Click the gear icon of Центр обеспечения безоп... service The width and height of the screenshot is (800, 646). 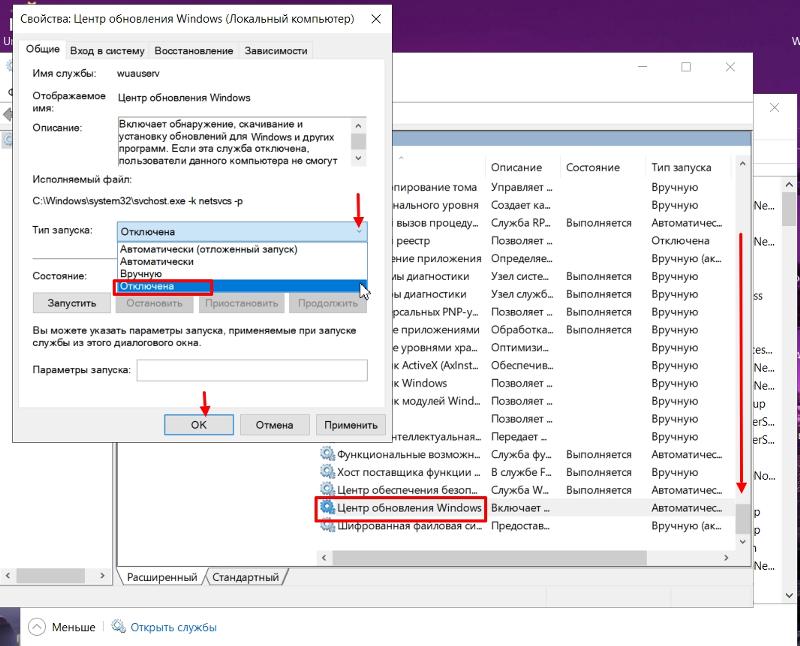click(327, 489)
